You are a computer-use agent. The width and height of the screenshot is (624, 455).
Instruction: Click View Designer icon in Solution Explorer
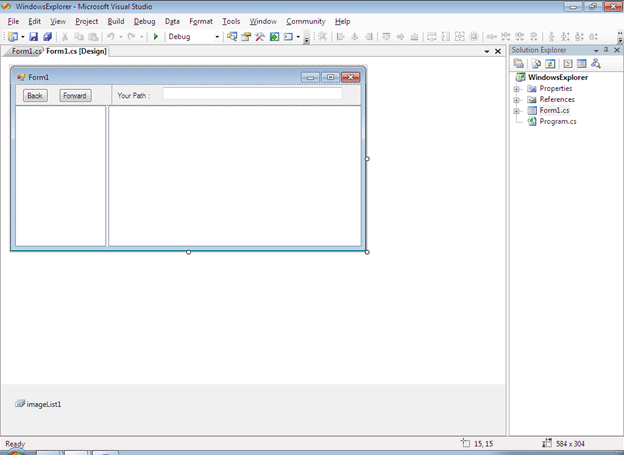pyautogui.click(x=581, y=63)
